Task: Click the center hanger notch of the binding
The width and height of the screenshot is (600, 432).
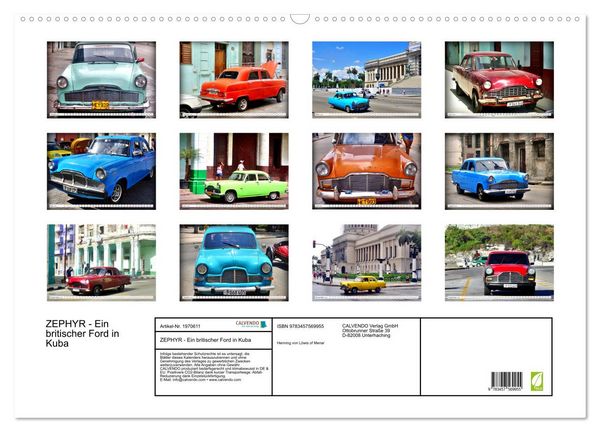Action: click(x=300, y=19)
